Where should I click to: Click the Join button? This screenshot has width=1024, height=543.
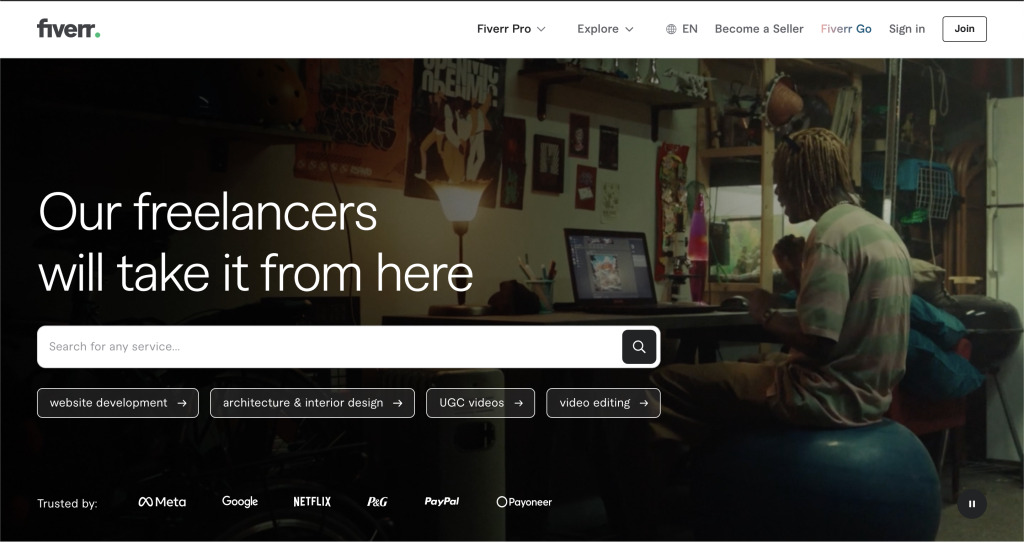[964, 29]
